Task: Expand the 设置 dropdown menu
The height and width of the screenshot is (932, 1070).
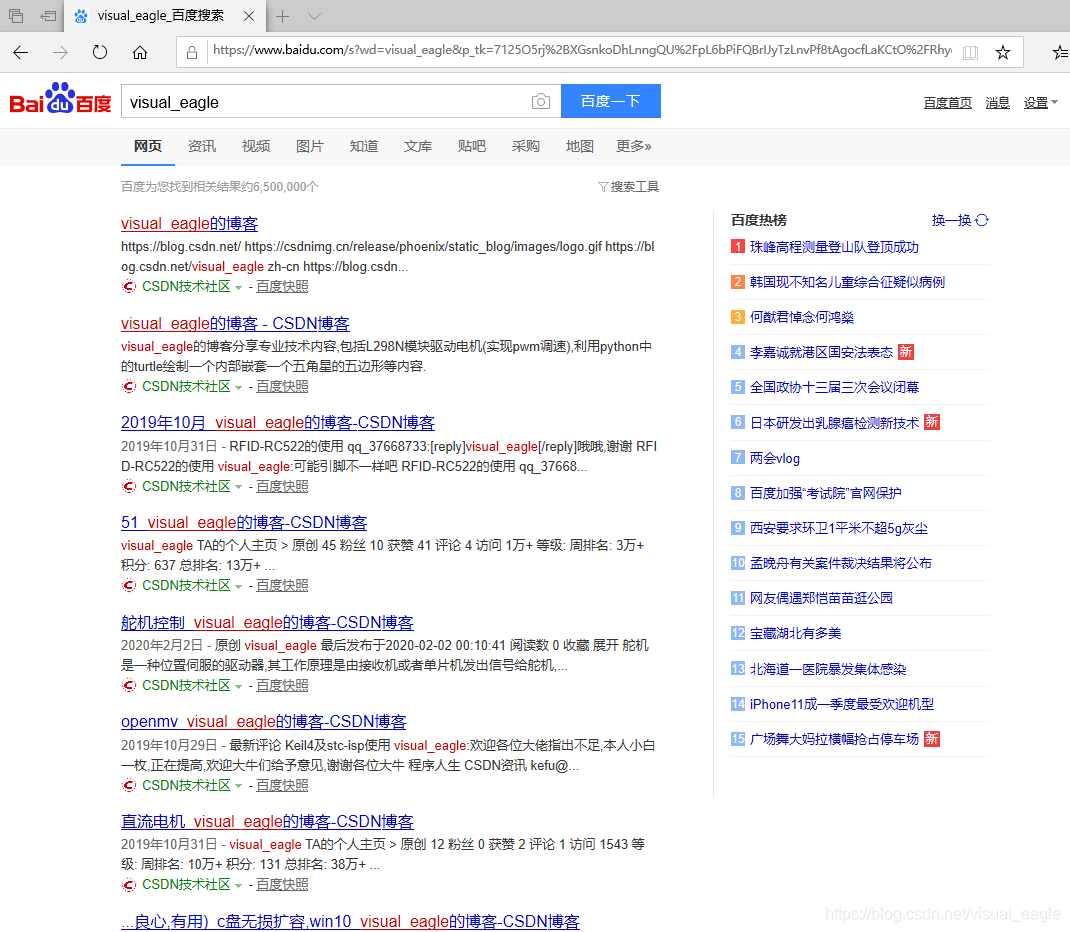Action: click(1040, 103)
